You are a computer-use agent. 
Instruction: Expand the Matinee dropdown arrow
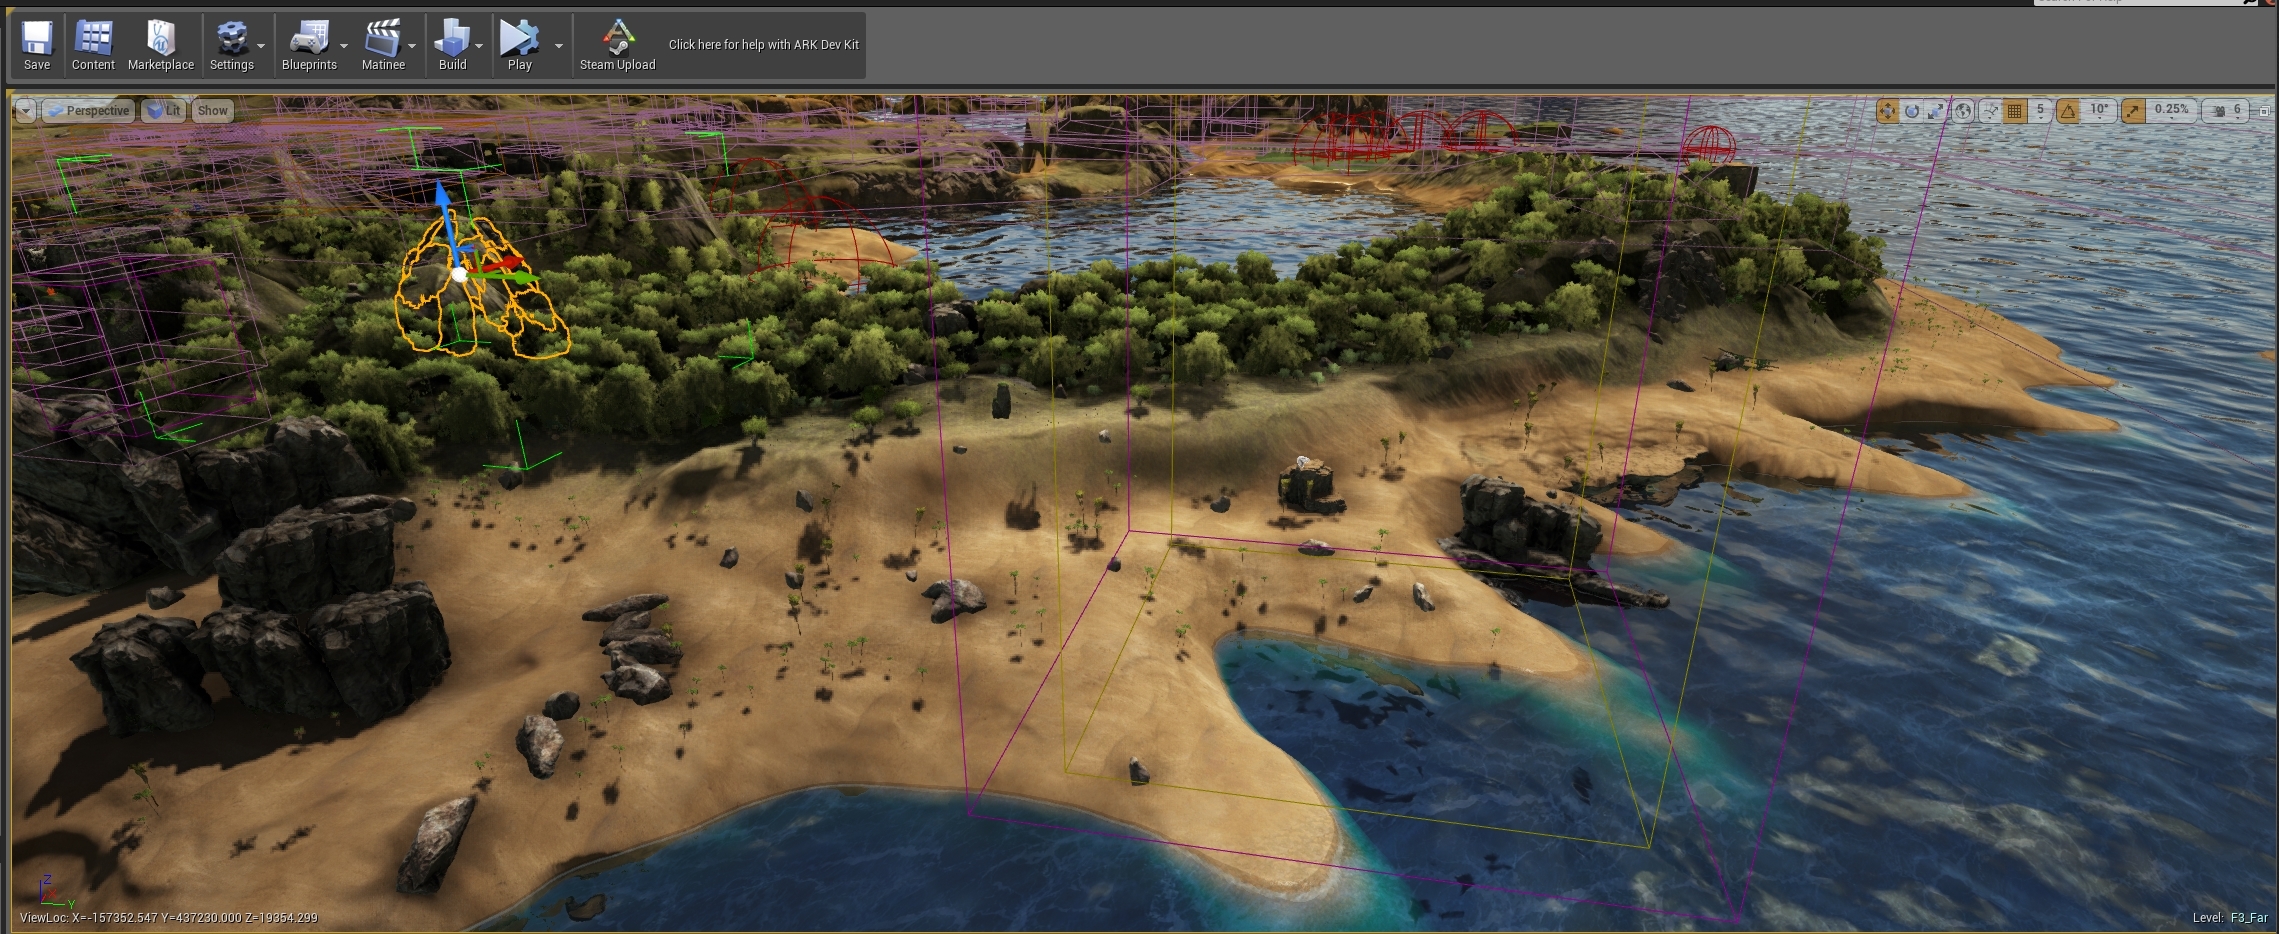coord(412,46)
